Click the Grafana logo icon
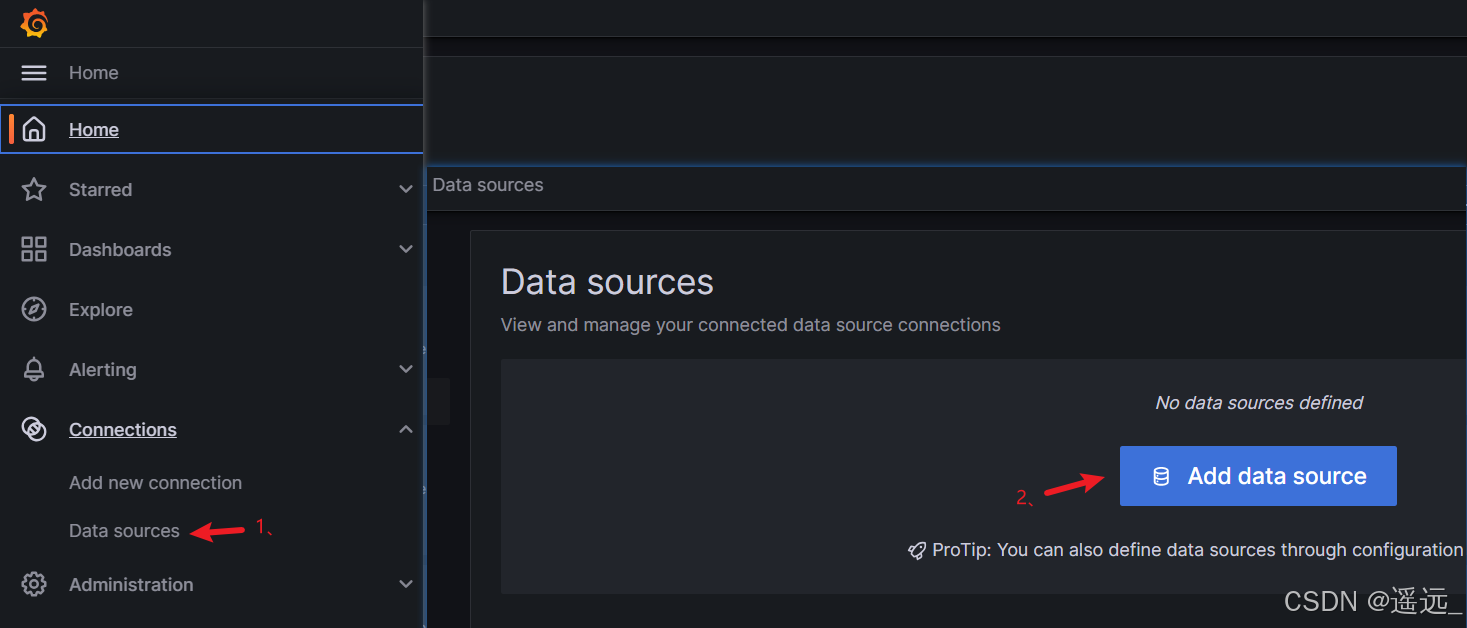Image resolution: width=1467 pixels, height=628 pixels. 34,23
